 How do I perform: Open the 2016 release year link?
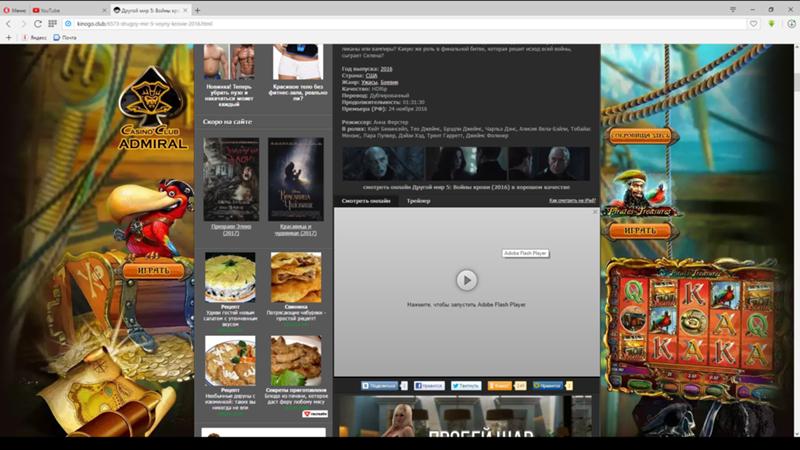(x=386, y=69)
